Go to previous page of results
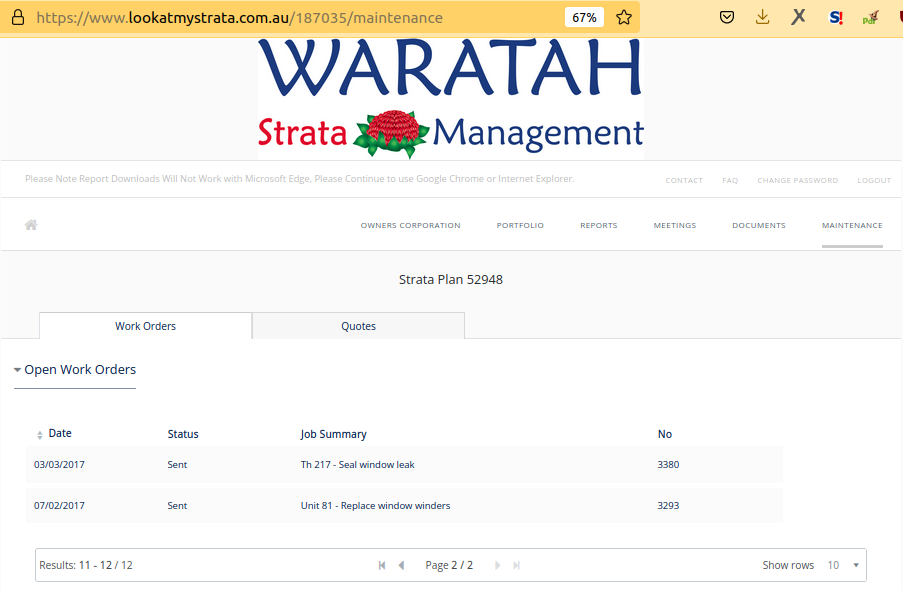This screenshot has width=903, height=590. click(401, 565)
